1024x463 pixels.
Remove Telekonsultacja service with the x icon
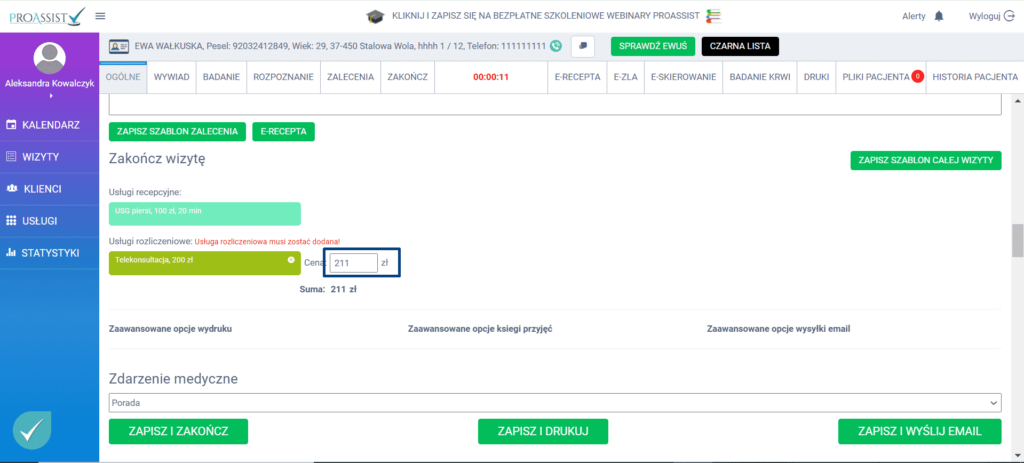(x=291, y=260)
